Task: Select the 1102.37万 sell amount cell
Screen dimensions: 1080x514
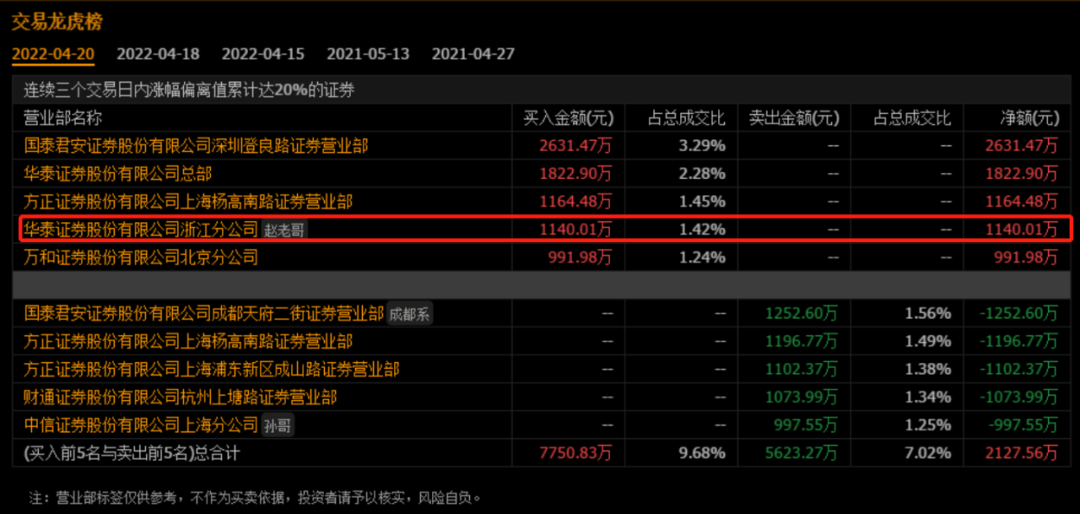Action: point(802,370)
